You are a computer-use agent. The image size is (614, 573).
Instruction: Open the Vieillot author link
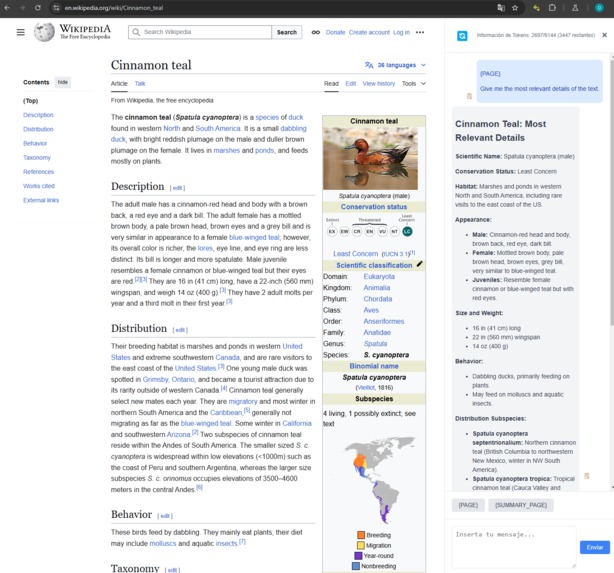click(x=366, y=388)
